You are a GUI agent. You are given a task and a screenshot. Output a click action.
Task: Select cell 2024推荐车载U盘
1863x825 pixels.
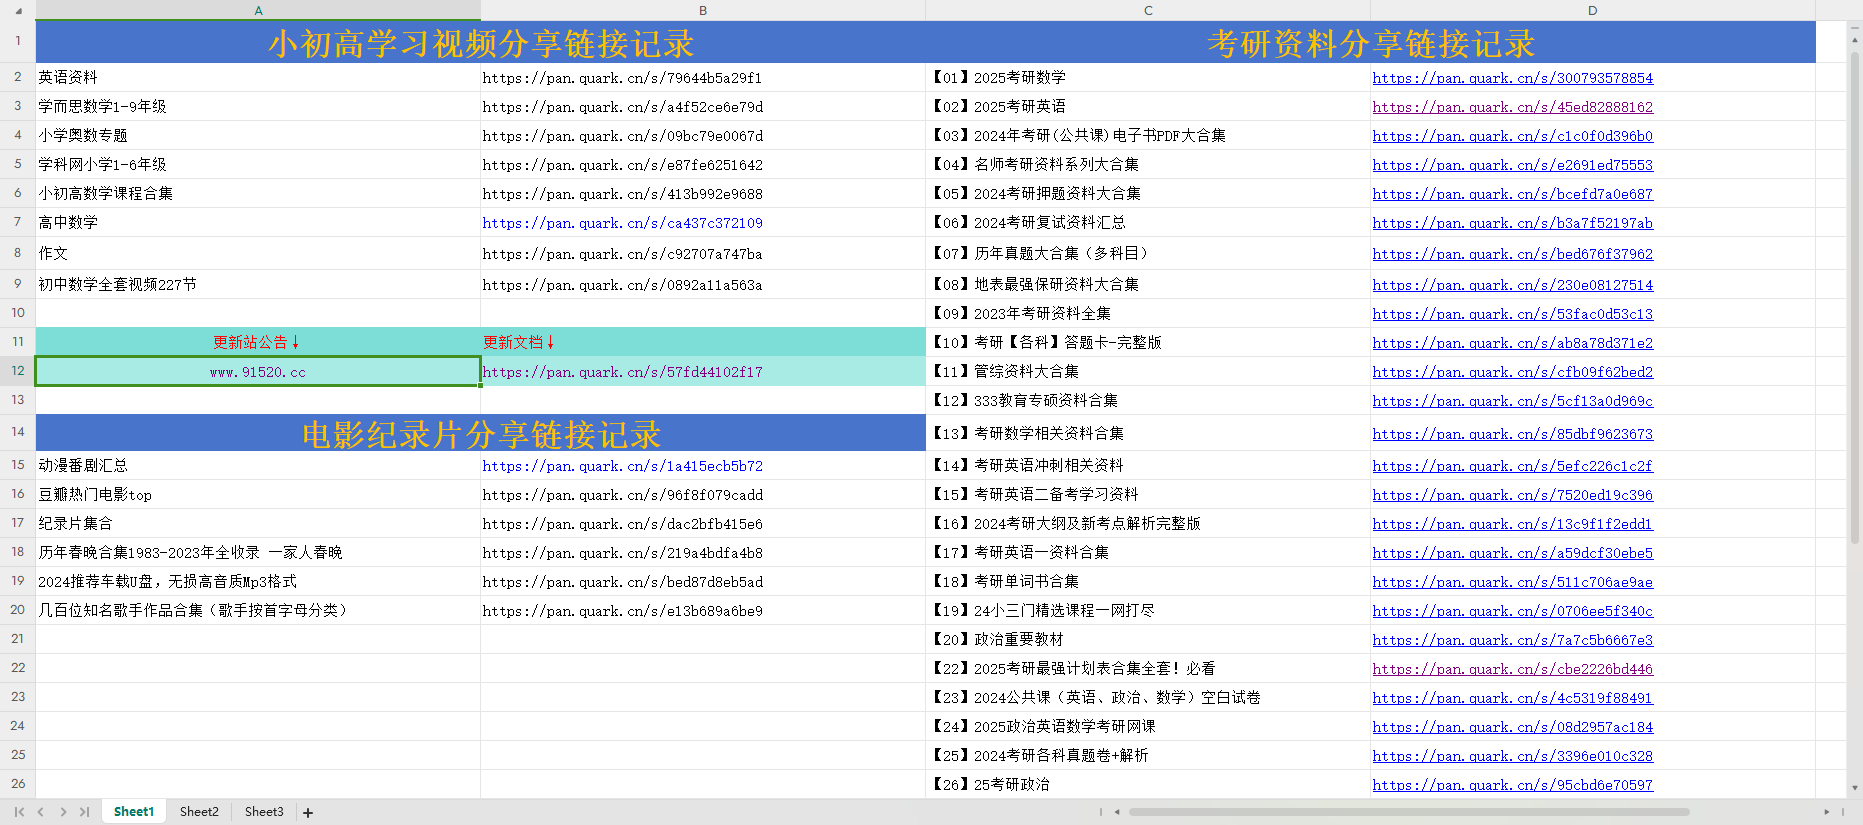[x=258, y=581]
